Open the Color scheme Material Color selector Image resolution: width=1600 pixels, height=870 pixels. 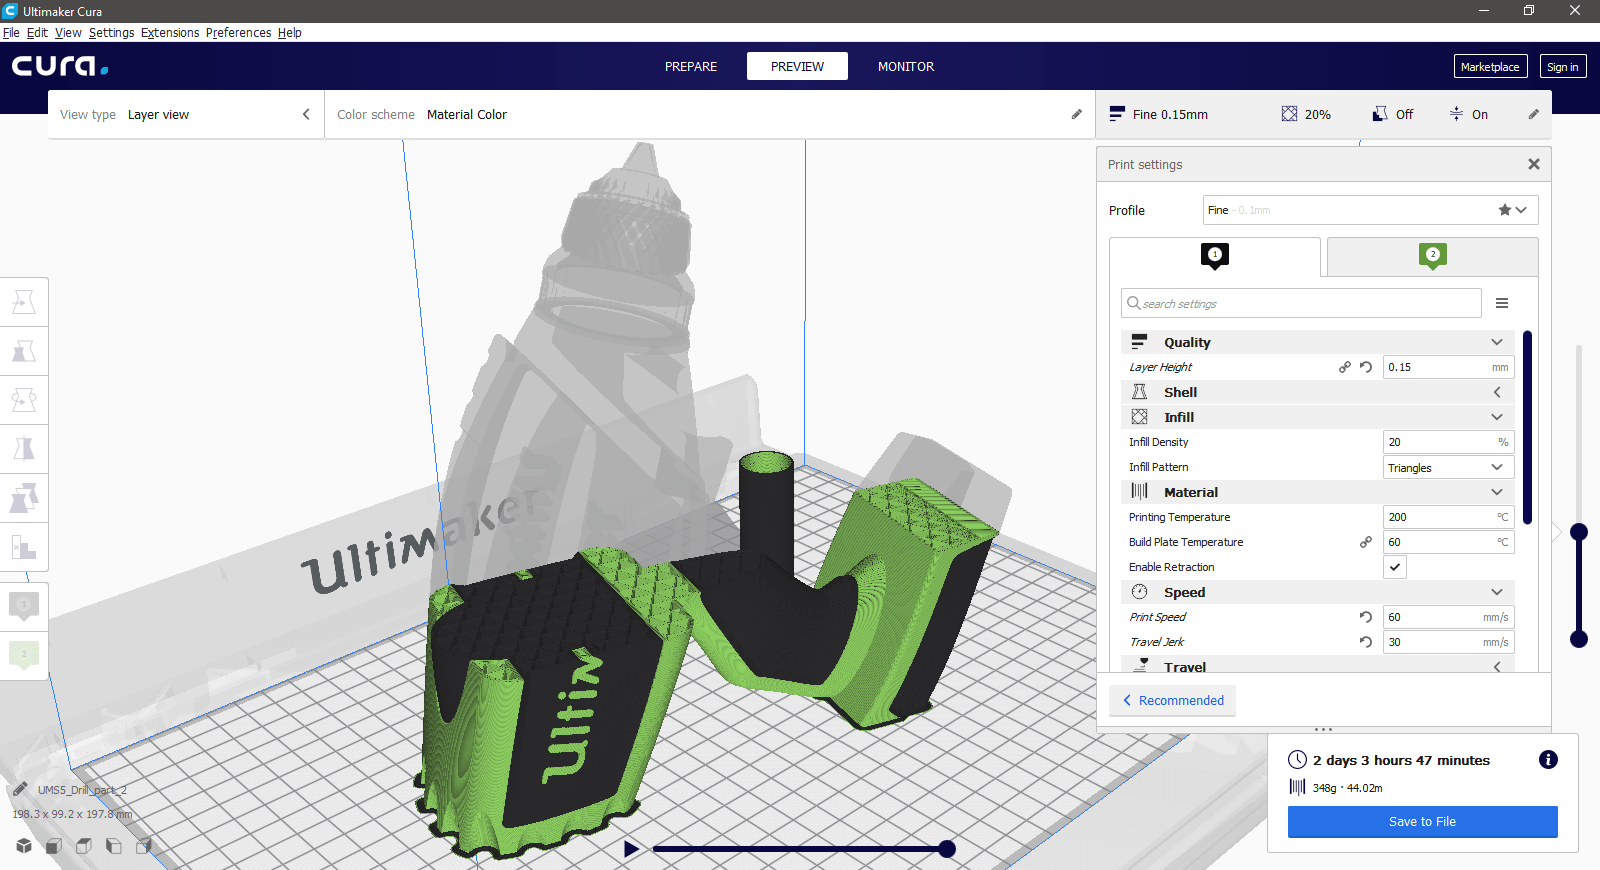tap(709, 114)
